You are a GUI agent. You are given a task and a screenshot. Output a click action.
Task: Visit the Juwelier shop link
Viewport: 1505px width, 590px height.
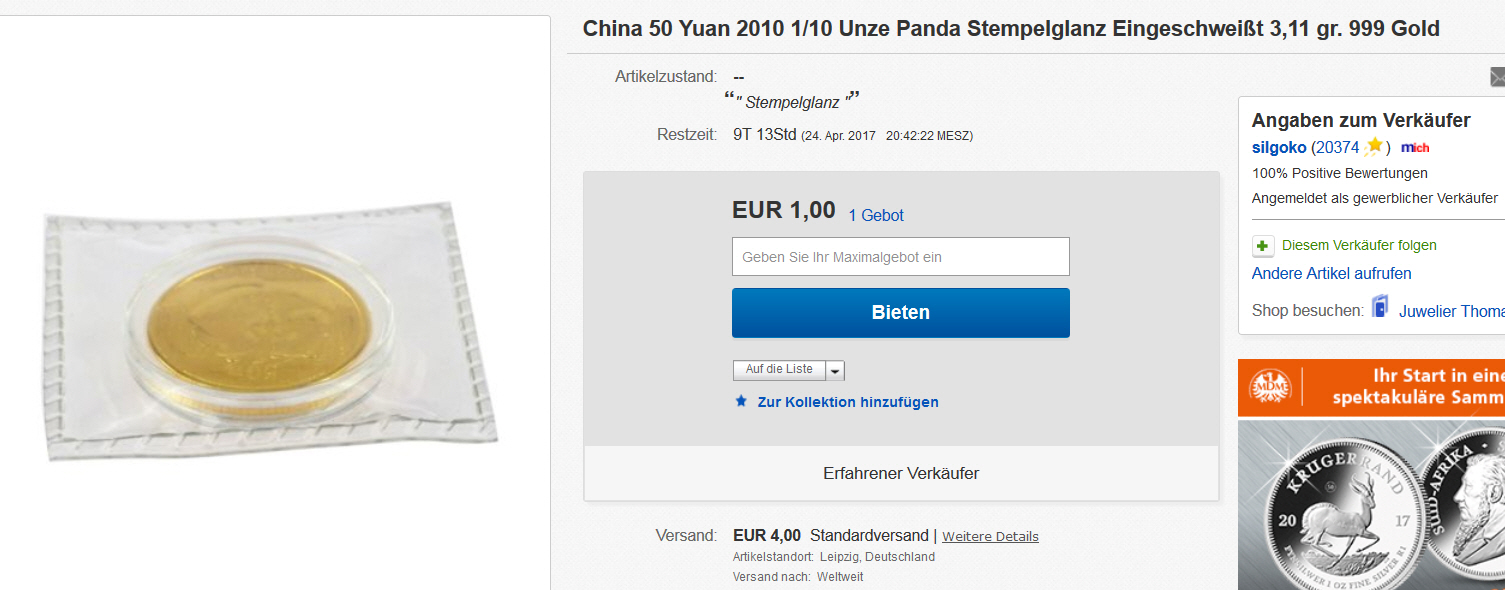(x=1450, y=311)
